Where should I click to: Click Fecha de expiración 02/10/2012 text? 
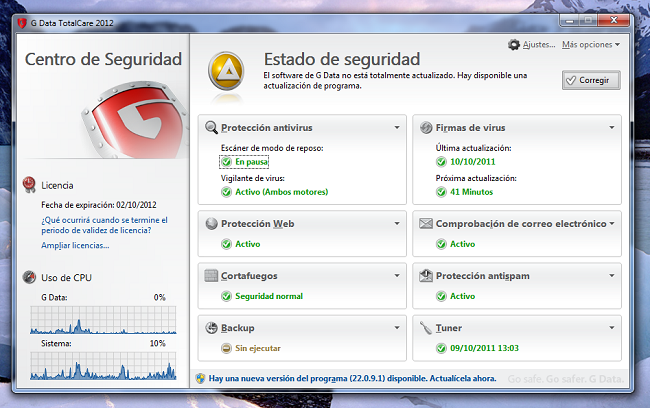[x=99, y=205]
